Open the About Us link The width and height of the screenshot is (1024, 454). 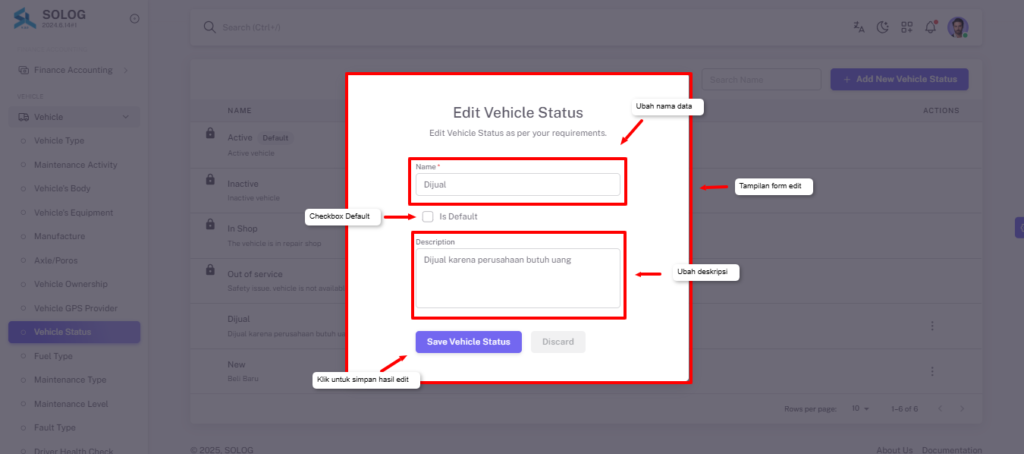(x=895, y=449)
